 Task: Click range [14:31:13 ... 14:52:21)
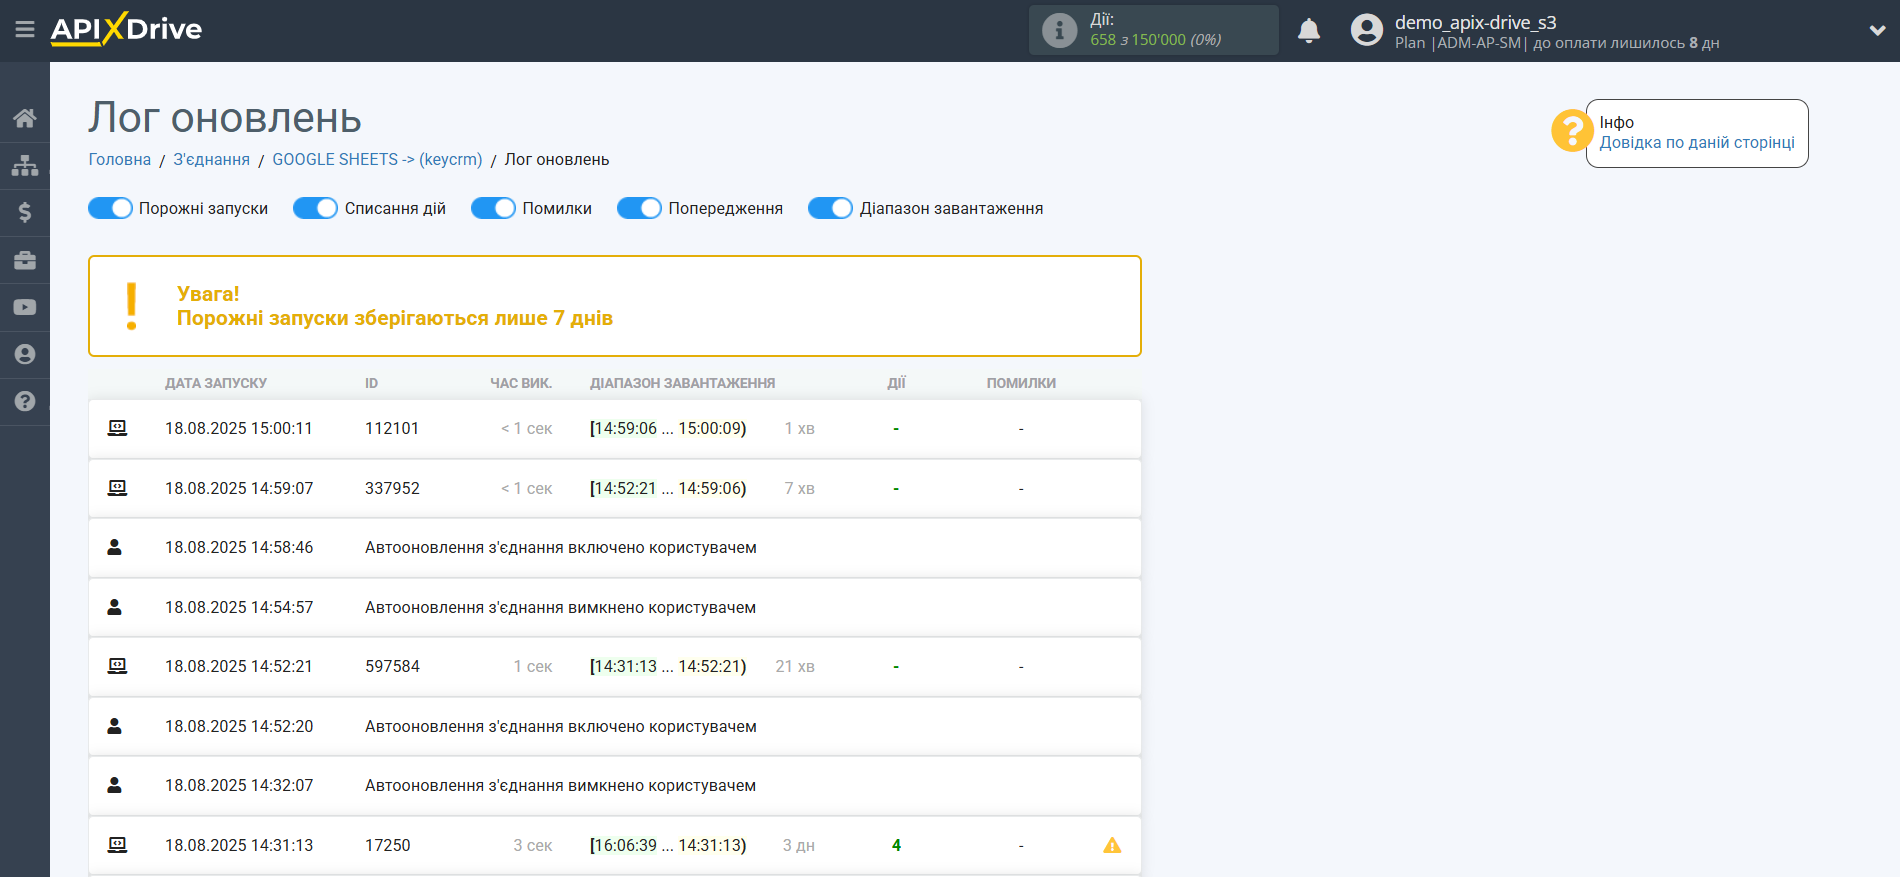[x=668, y=666]
